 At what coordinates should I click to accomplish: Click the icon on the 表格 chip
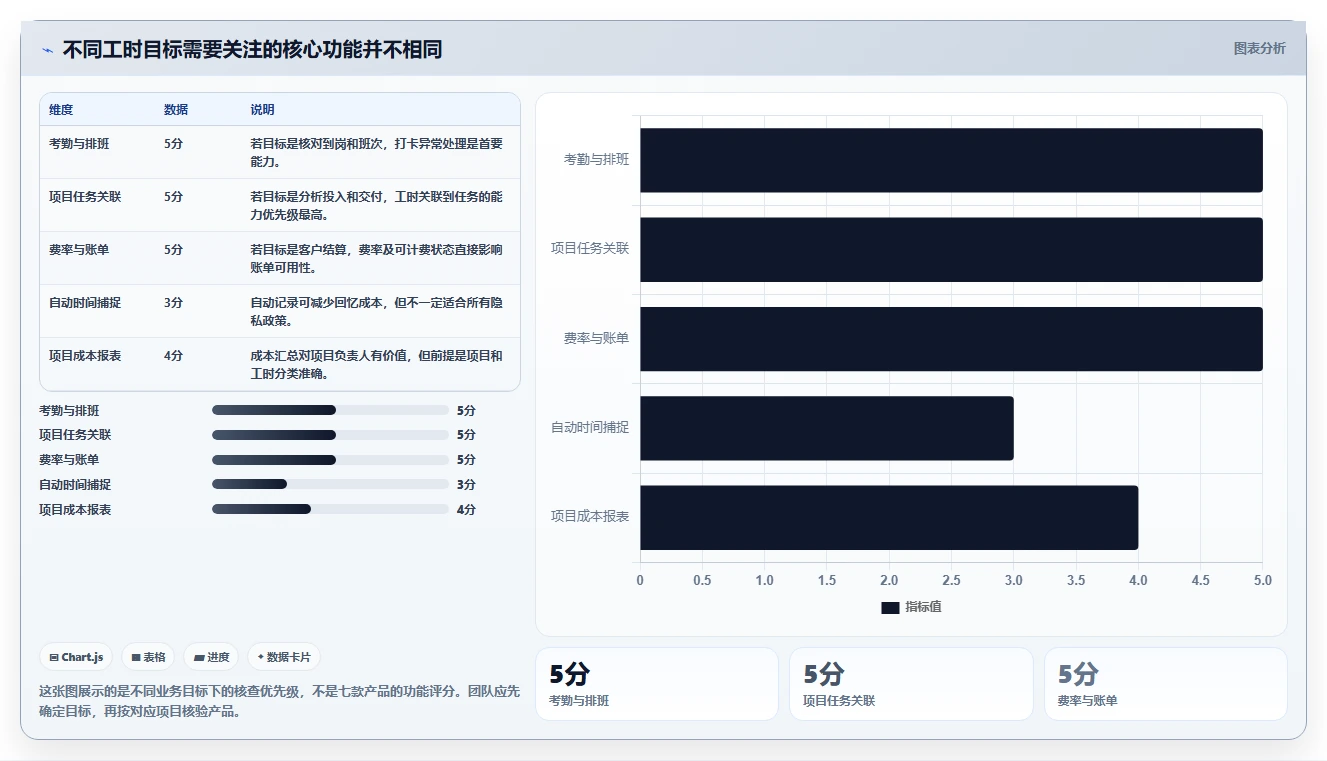(x=136, y=657)
